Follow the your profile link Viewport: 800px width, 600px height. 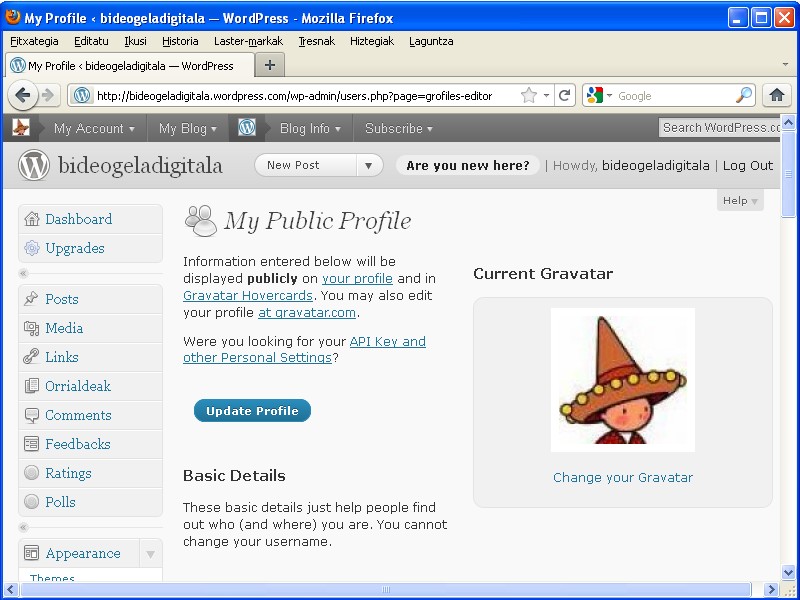click(x=357, y=279)
